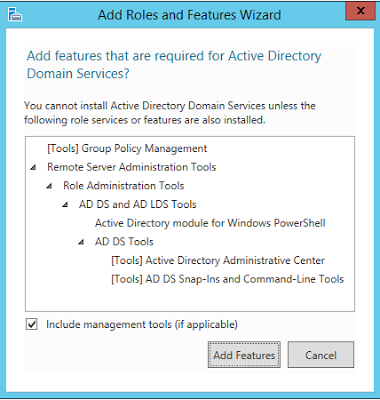This screenshot has width=380, height=400.
Task: Uncheck Include management tools checkbox
Action: 32,324
